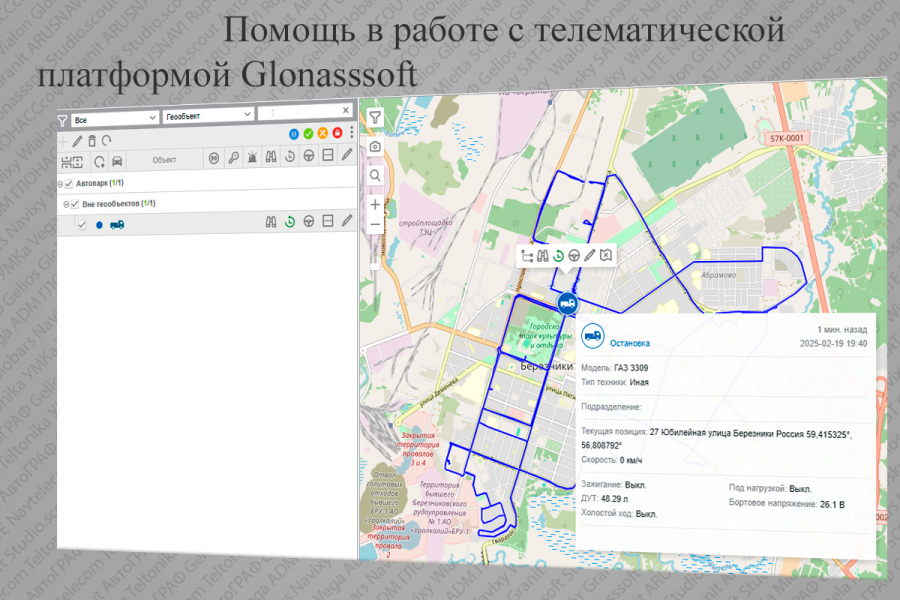Click binoculars tracking icon in the truck row
The width and height of the screenshot is (900, 600).
[x=271, y=222]
